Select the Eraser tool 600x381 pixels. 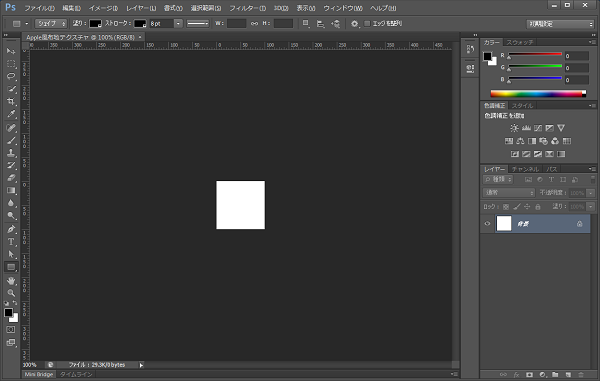tap(11, 178)
